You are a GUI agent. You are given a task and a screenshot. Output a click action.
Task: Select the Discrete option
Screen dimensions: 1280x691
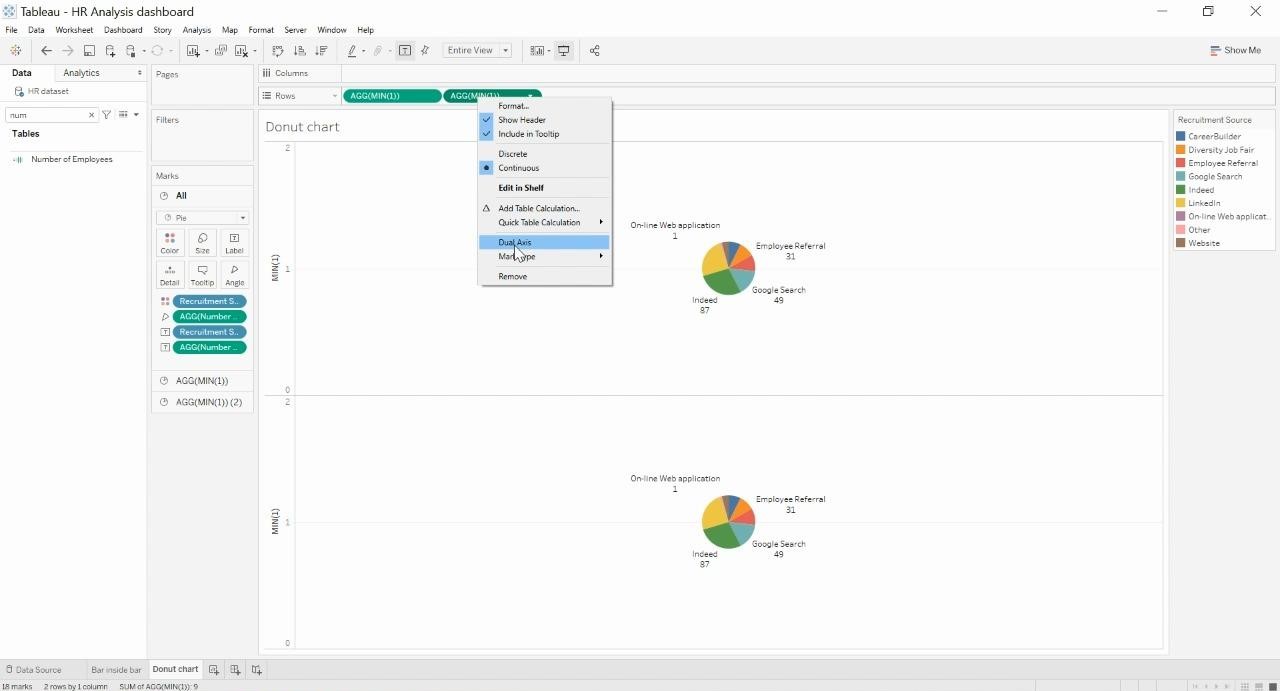pyautogui.click(x=545, y=154)
